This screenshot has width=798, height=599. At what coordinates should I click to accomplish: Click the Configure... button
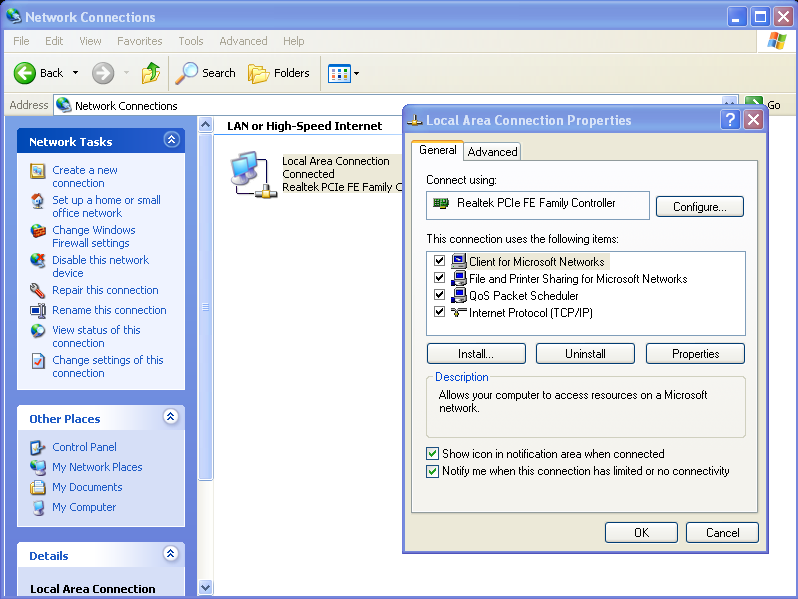pyautogui.click(x=700, y=207)
